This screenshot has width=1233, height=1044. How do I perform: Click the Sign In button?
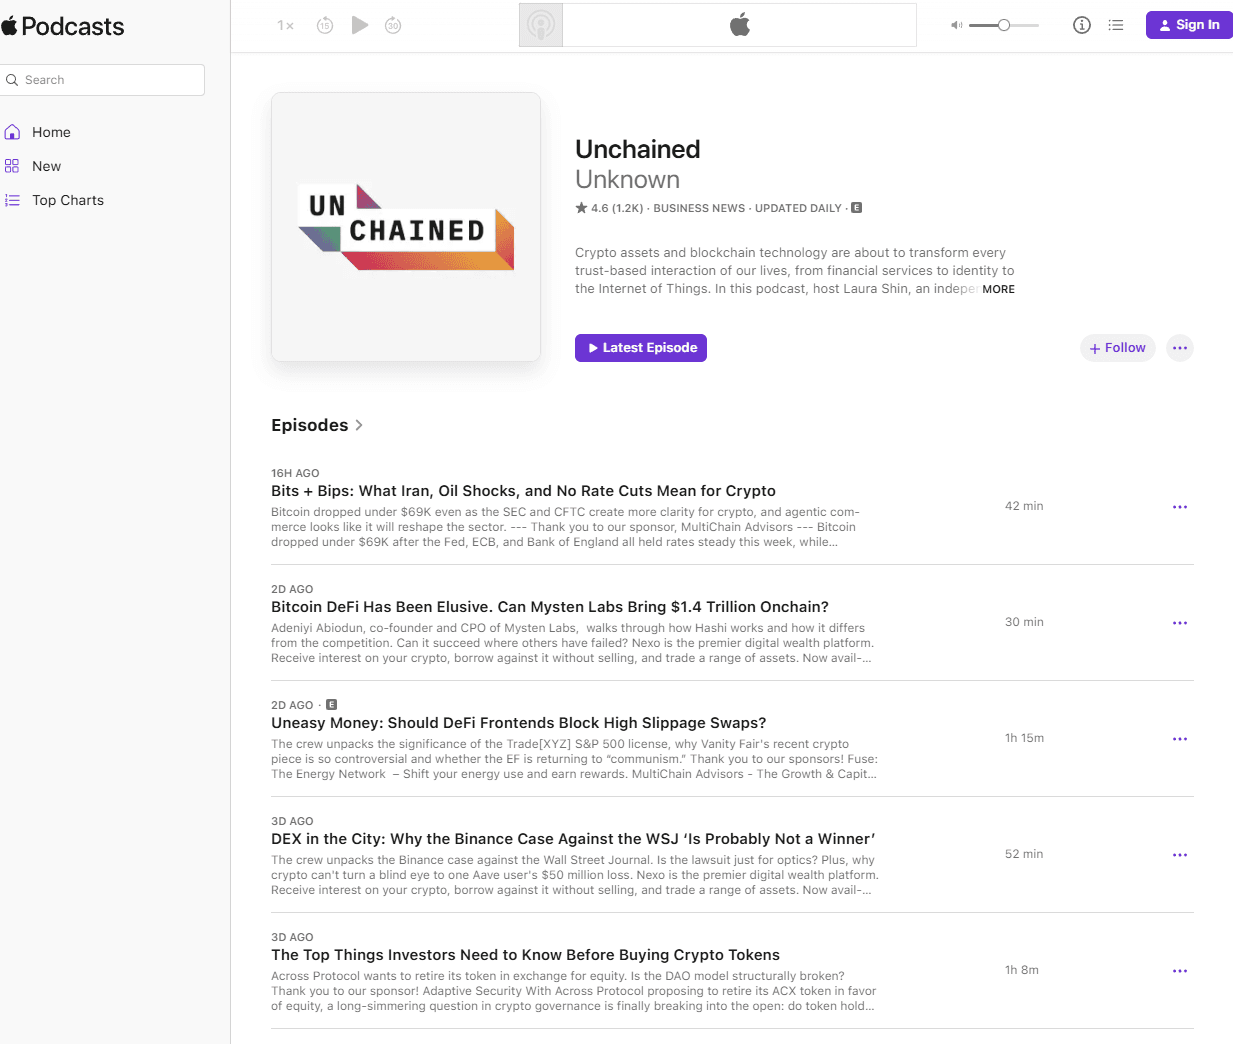(x=1189, y=25)
